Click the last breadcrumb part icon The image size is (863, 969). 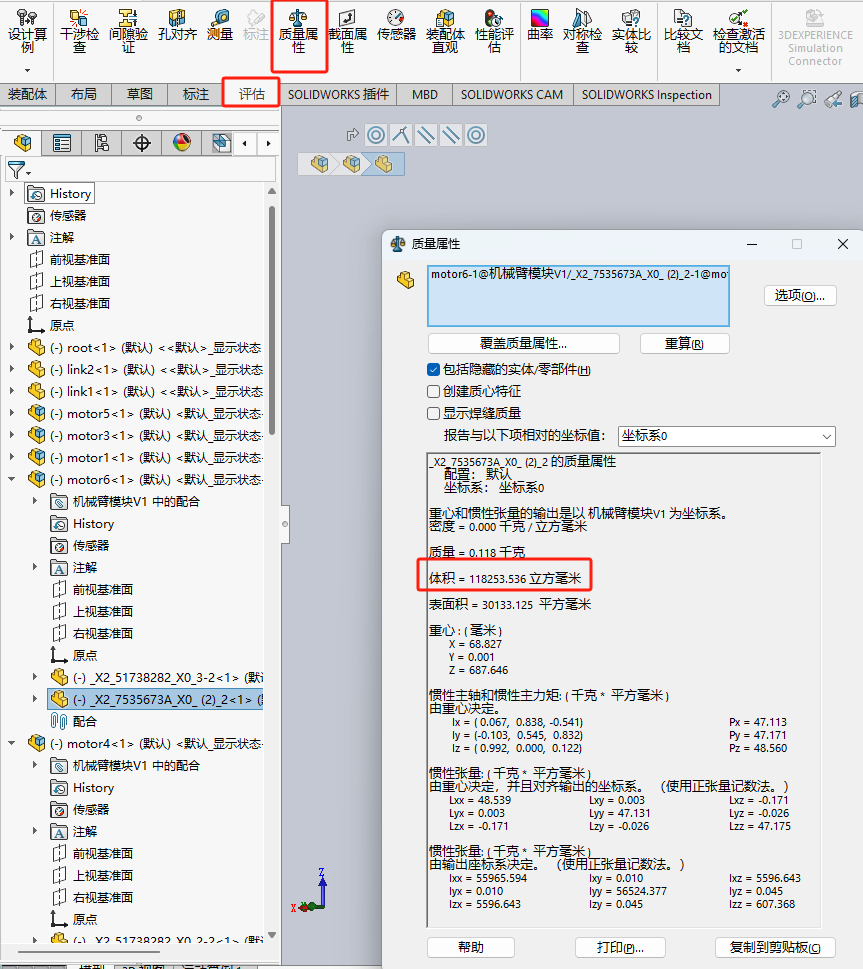point(383,164)
